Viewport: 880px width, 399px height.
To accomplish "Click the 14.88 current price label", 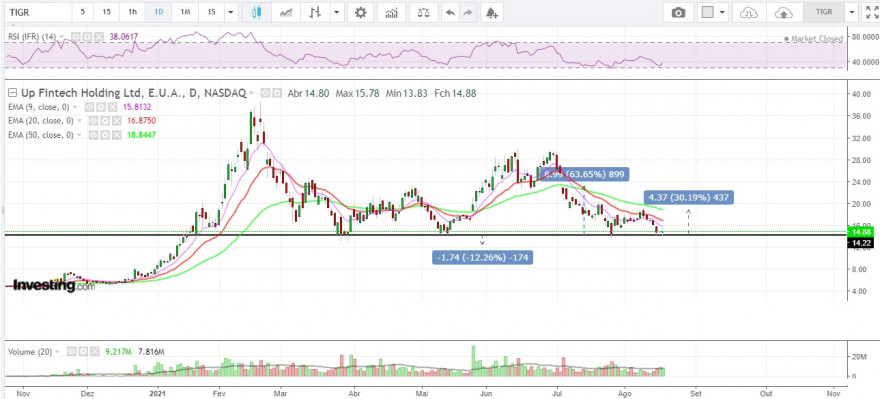I will (x=861, y=232).
